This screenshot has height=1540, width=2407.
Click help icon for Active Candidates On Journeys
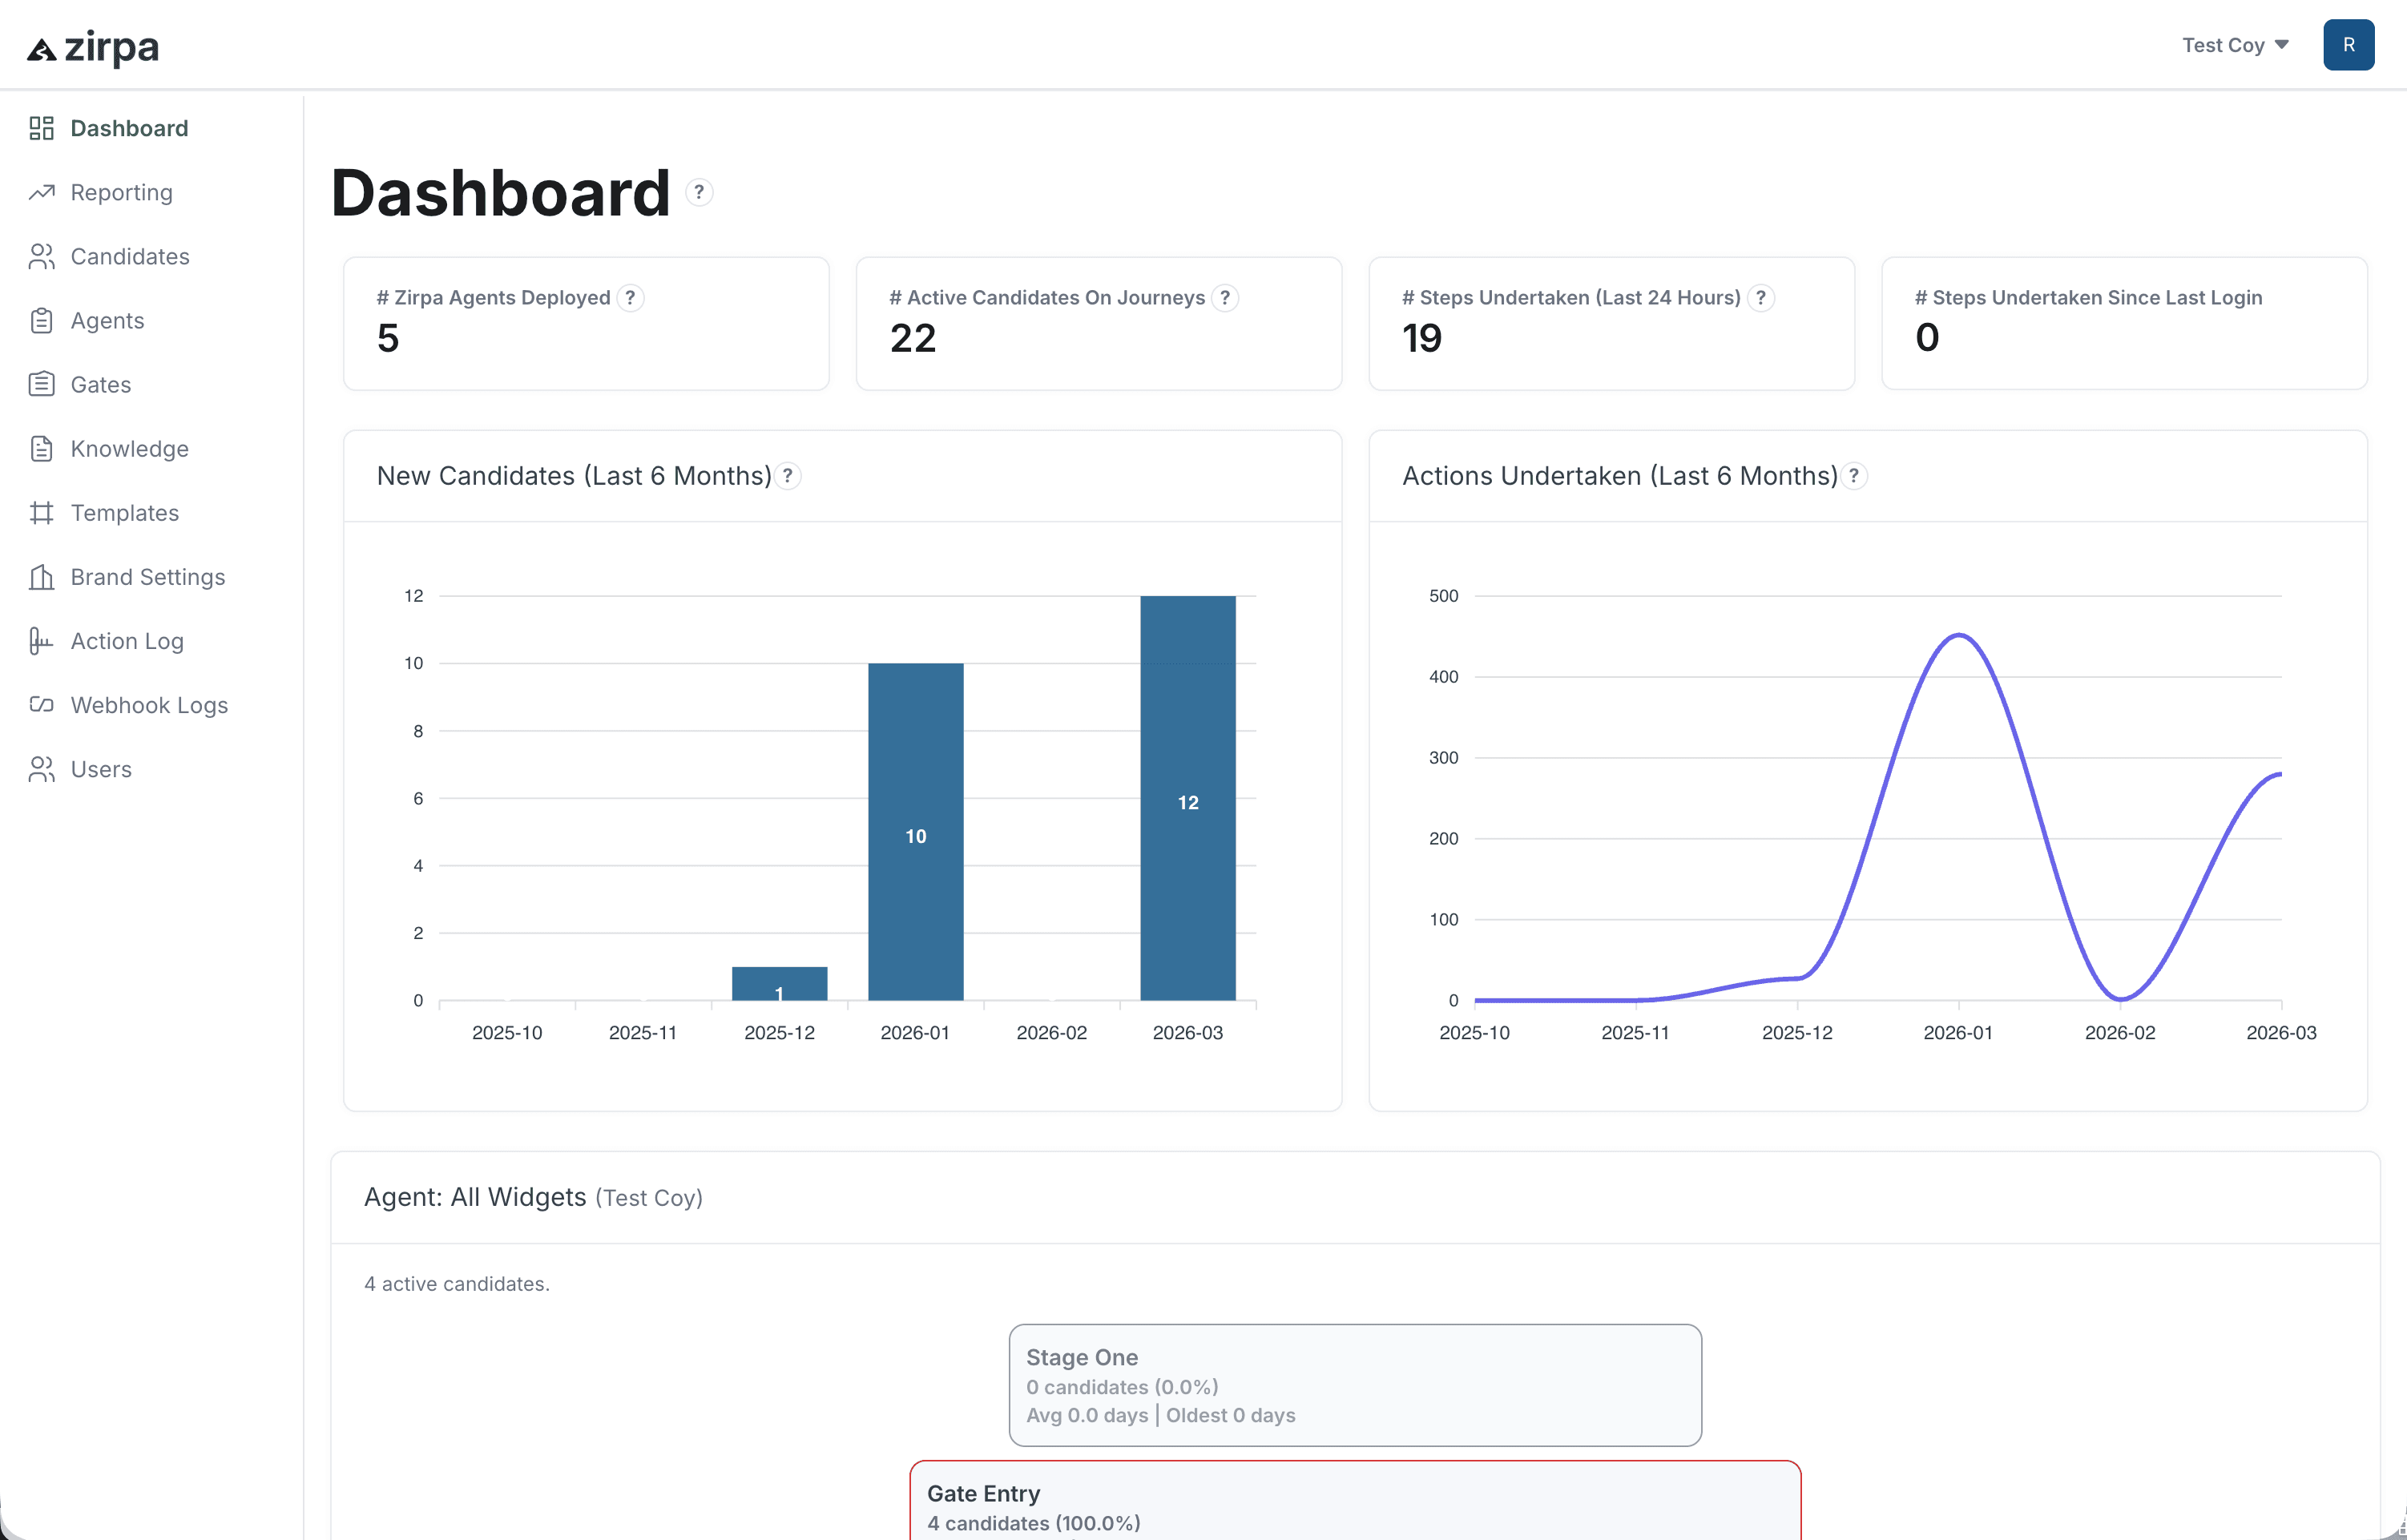click(1225, 298)
